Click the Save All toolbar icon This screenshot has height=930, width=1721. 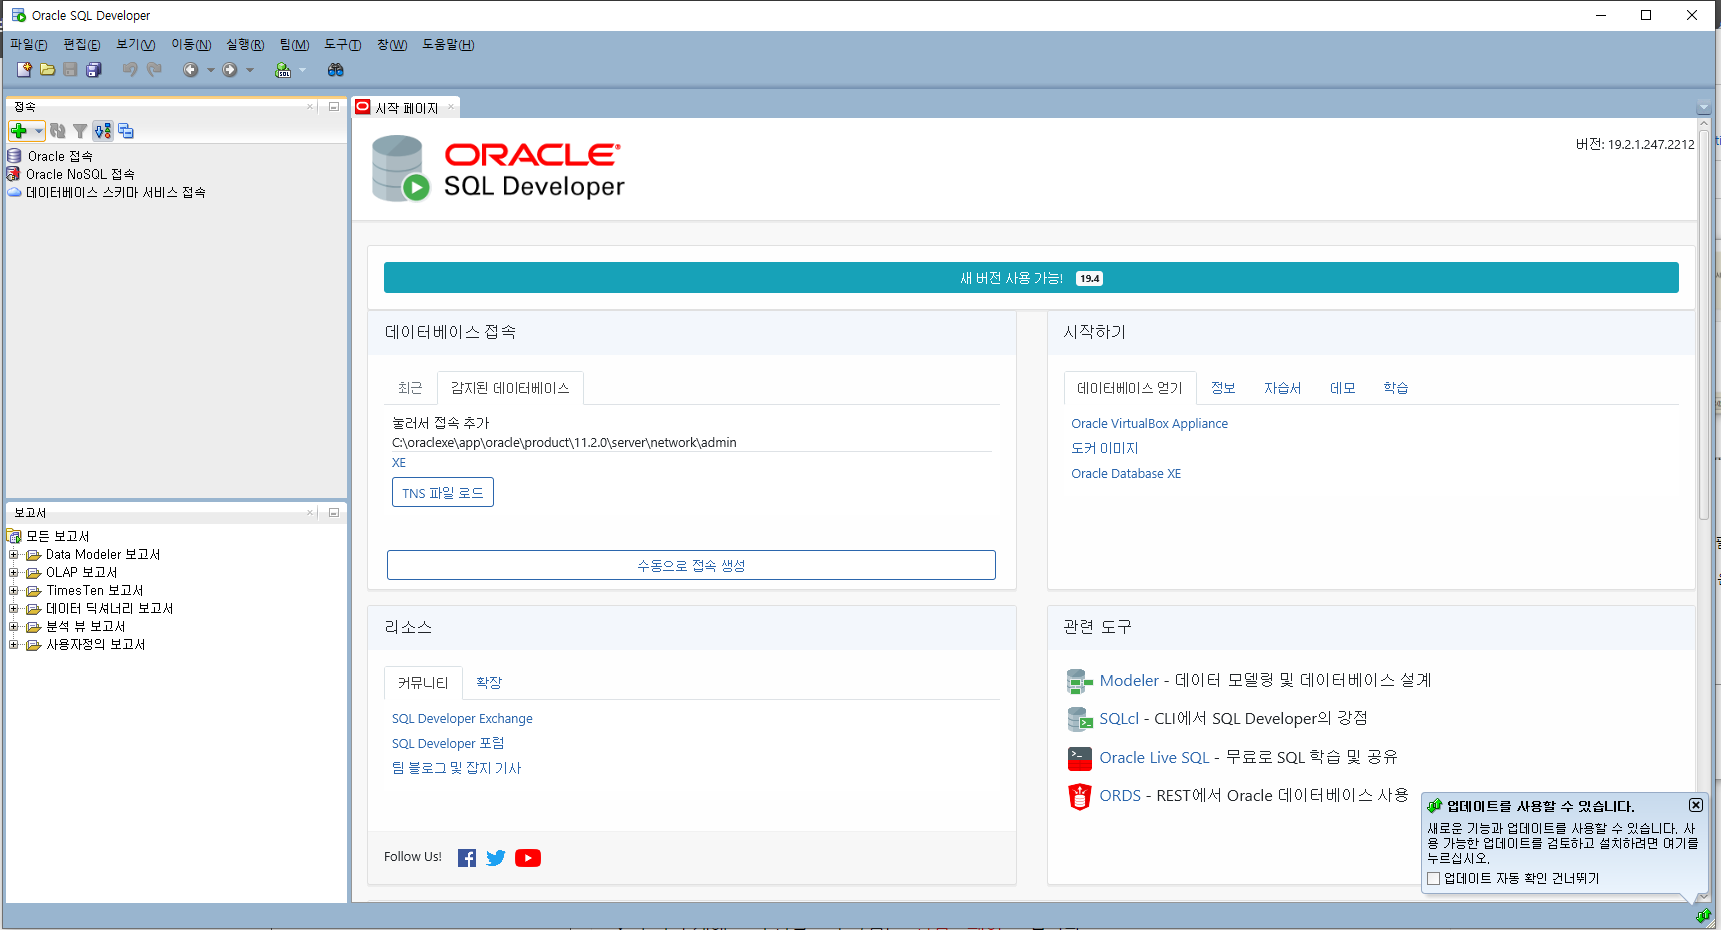94,70
